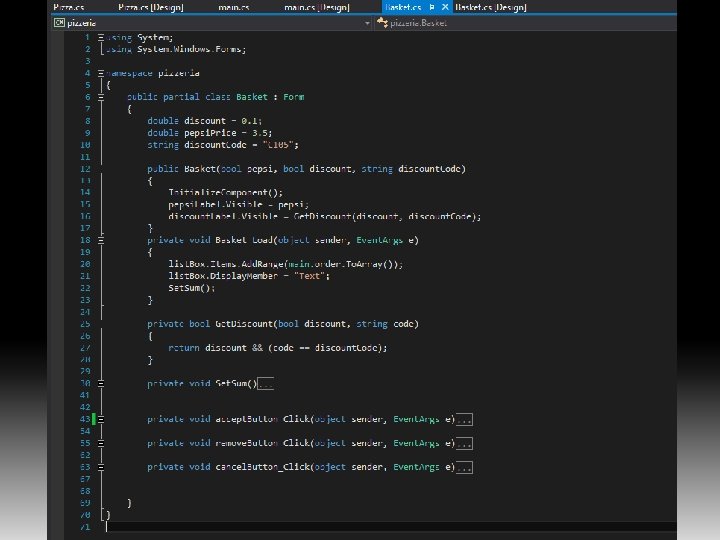Click the ellipsis box after cancelButton_Click
720x540 pixels.
[x=464, y=467]
